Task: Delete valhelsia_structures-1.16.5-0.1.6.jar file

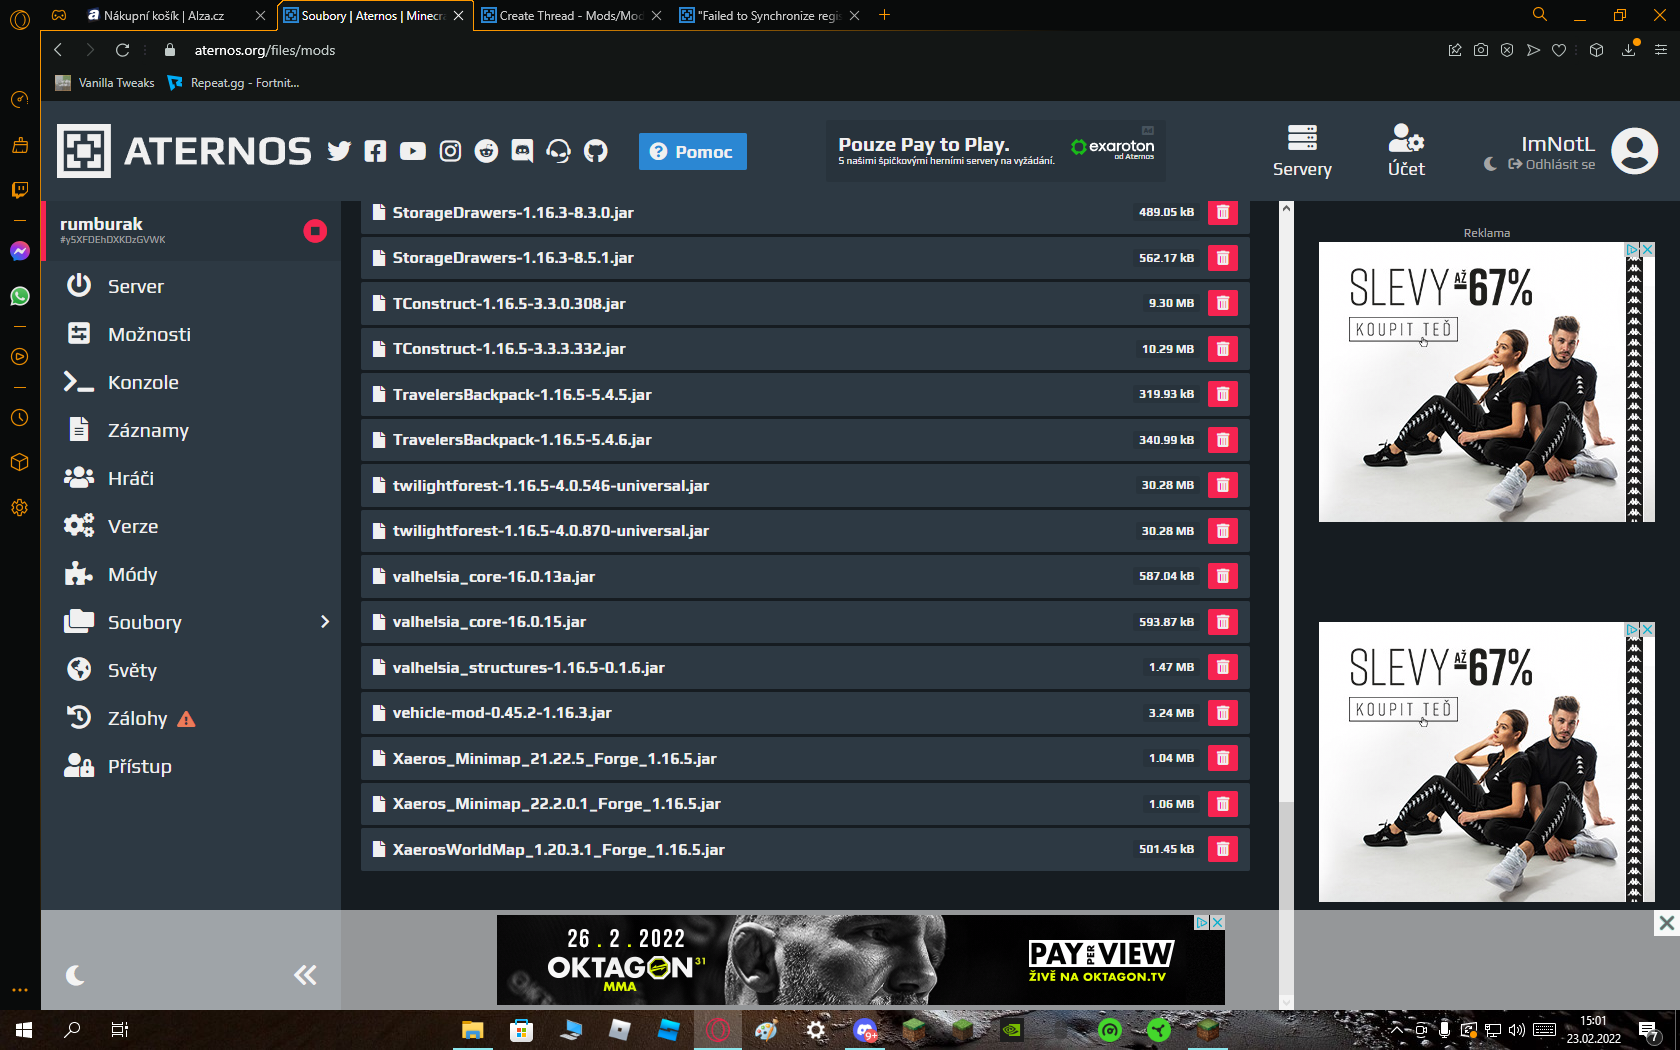Action: pyautogui.click(x=1222, y=667)
